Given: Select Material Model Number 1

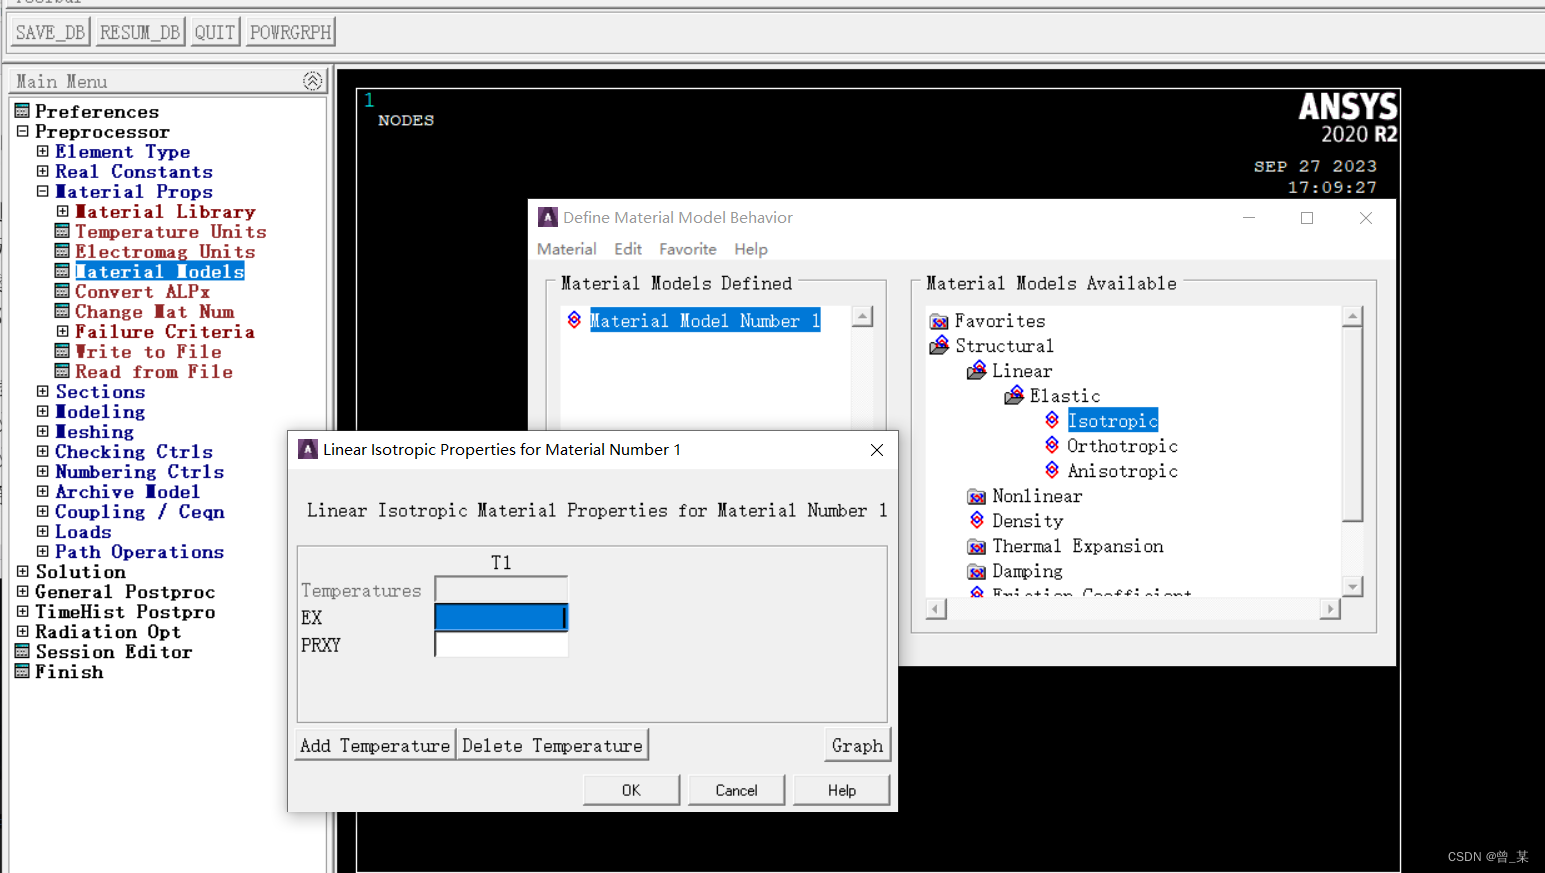Looking at the screenshot, I should 704,321.
